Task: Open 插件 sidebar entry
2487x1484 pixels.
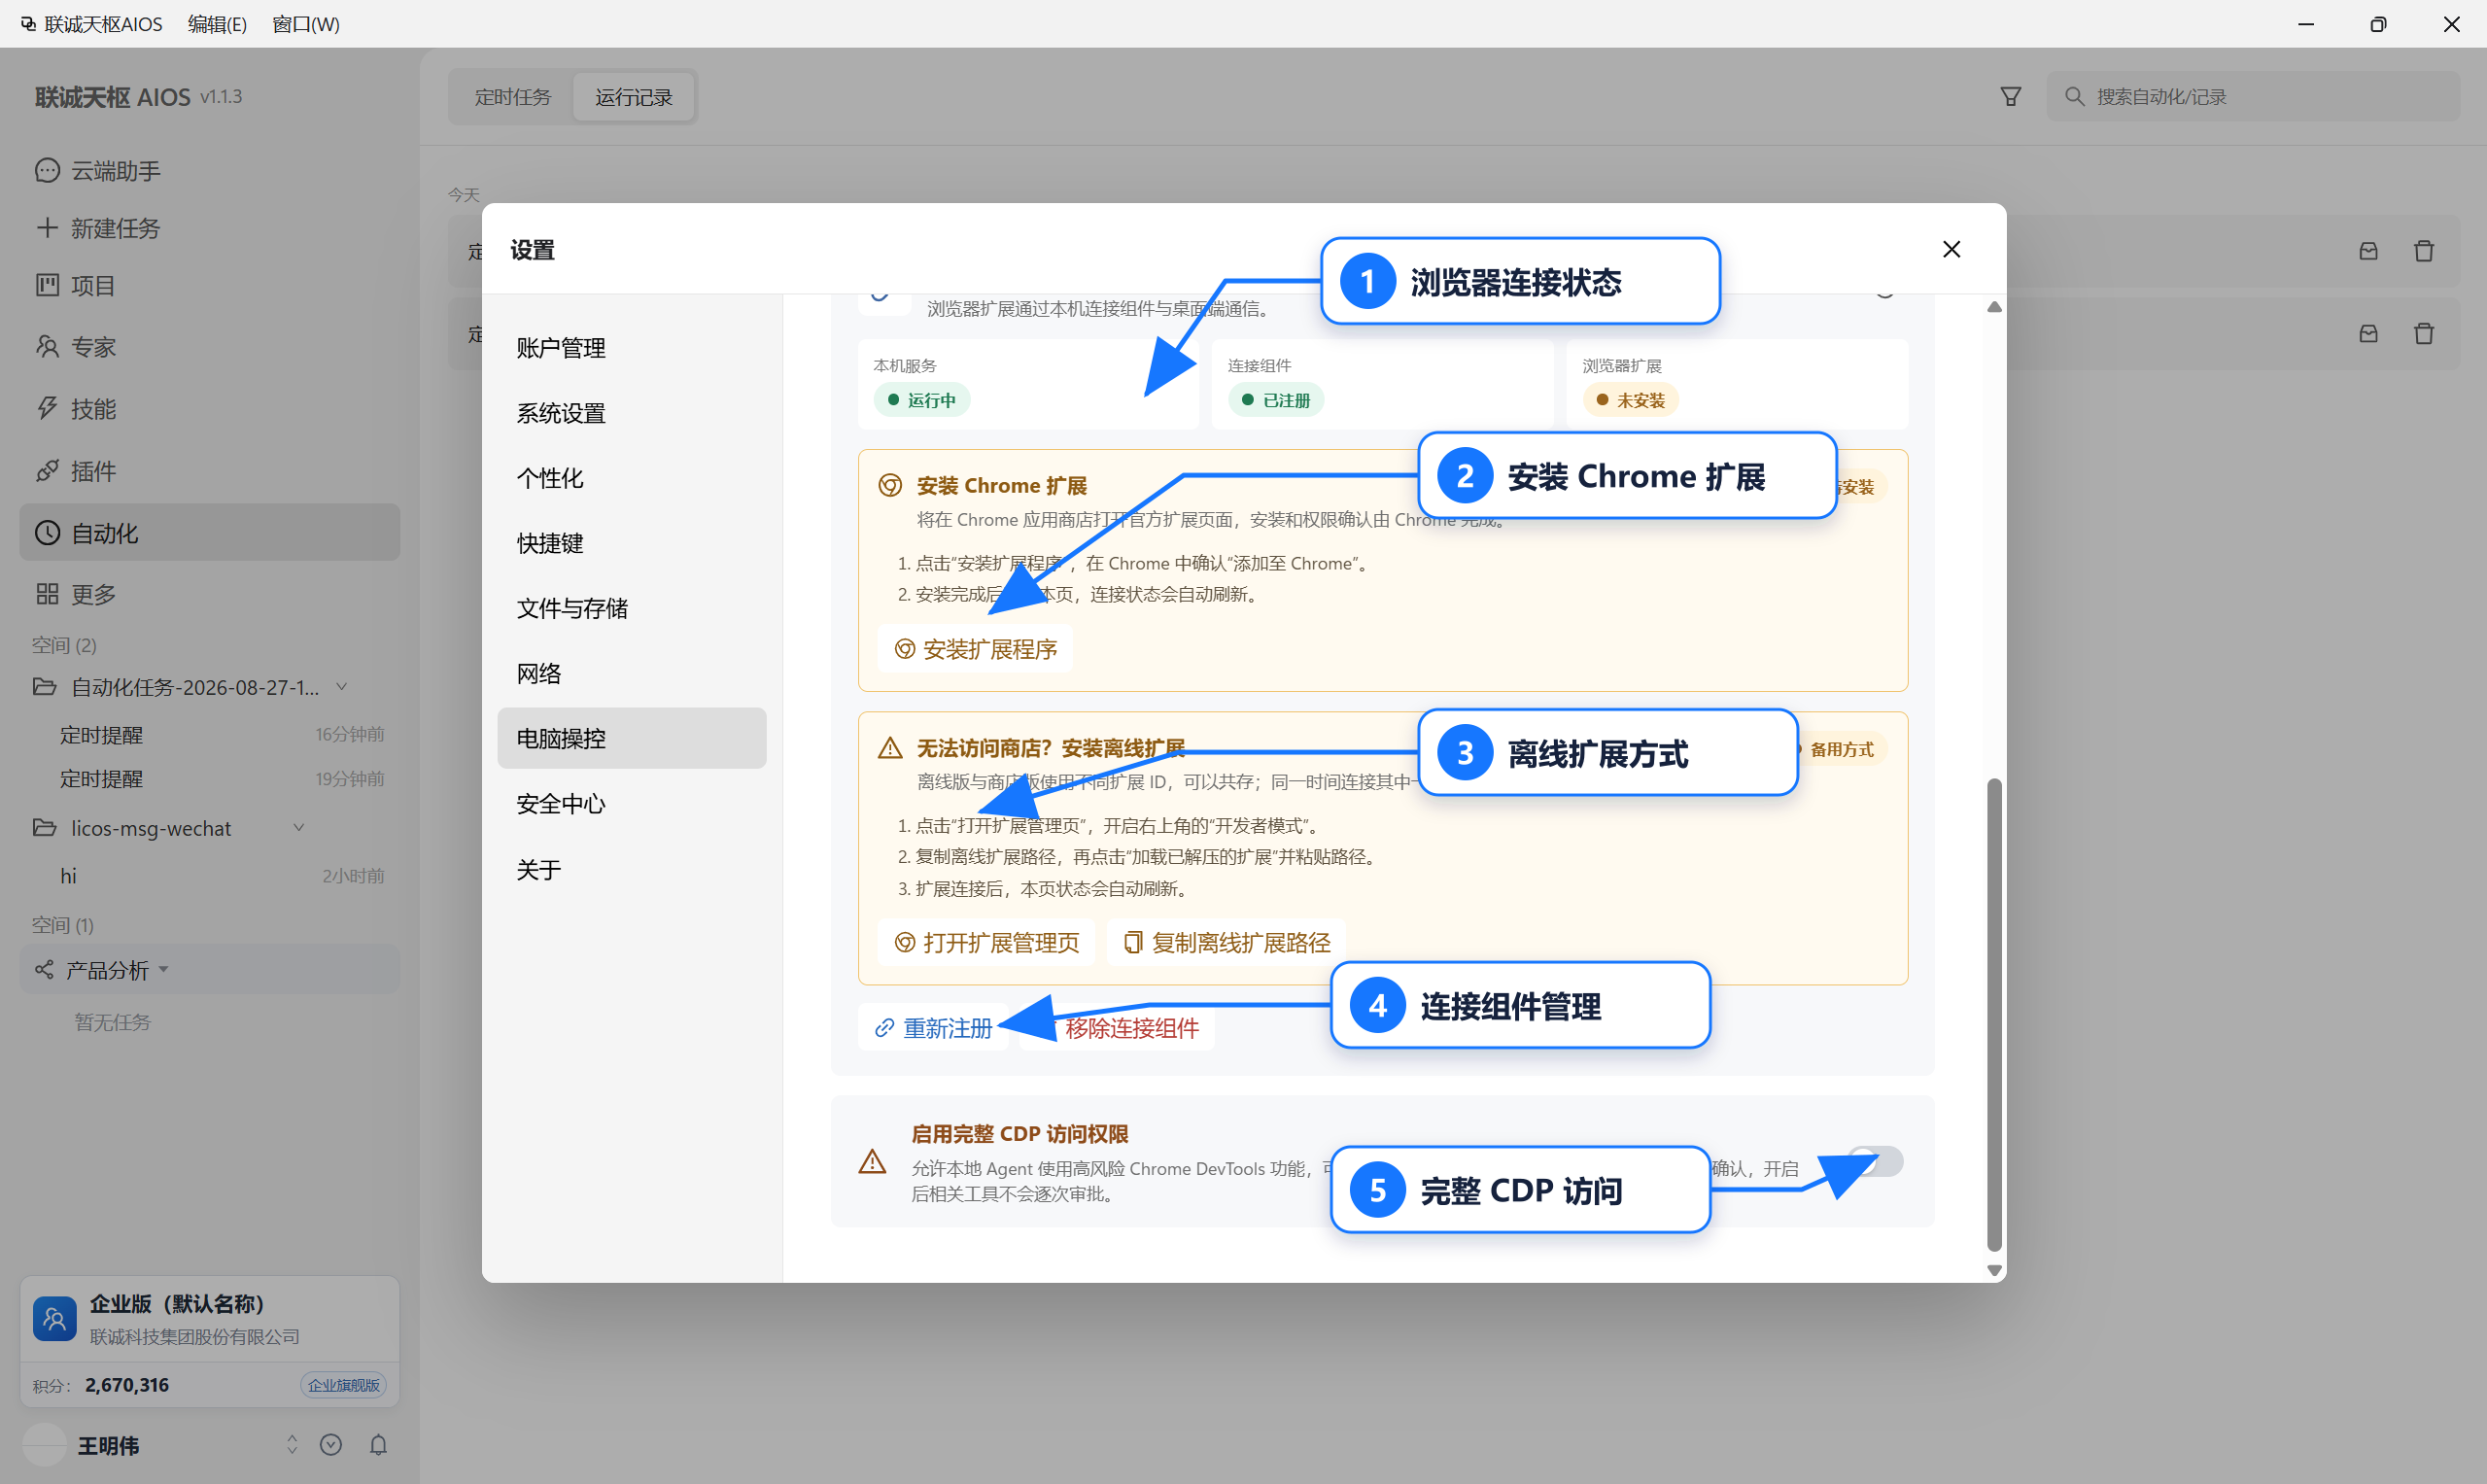Action: pyautogui.click(x=209, y=471)
